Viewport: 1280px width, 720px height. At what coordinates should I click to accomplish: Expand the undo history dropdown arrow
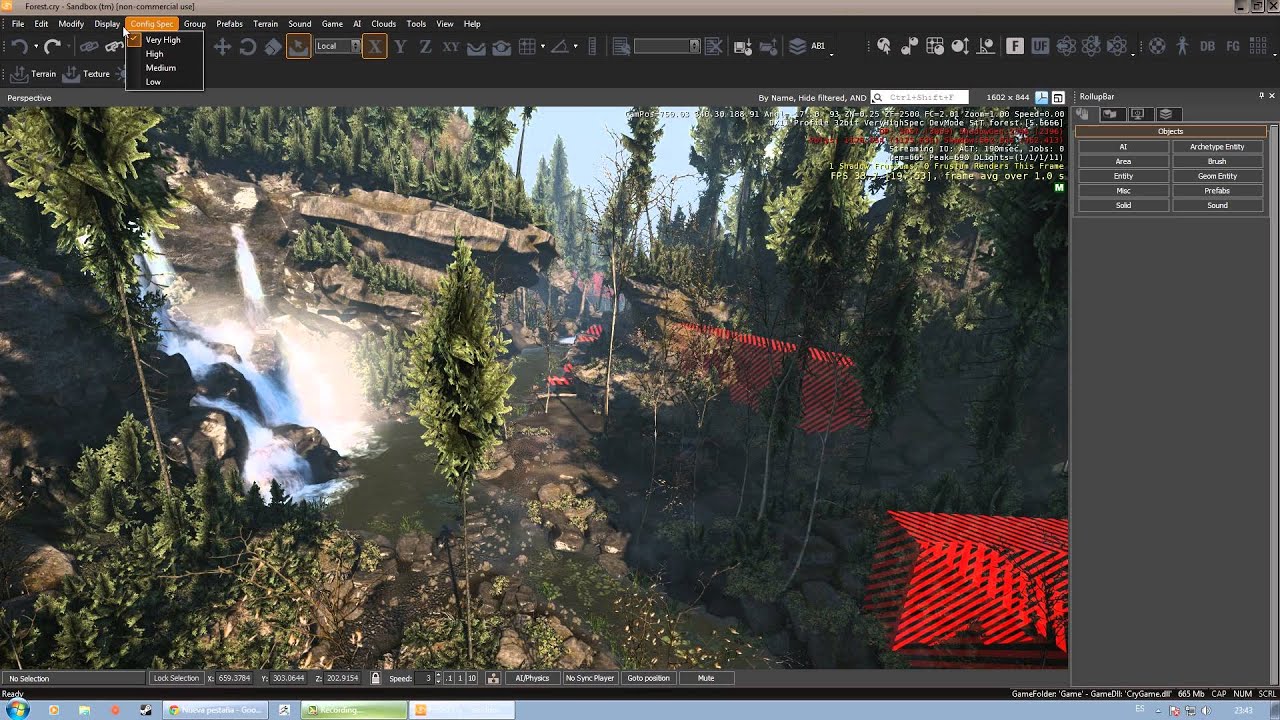pos(35,46)
